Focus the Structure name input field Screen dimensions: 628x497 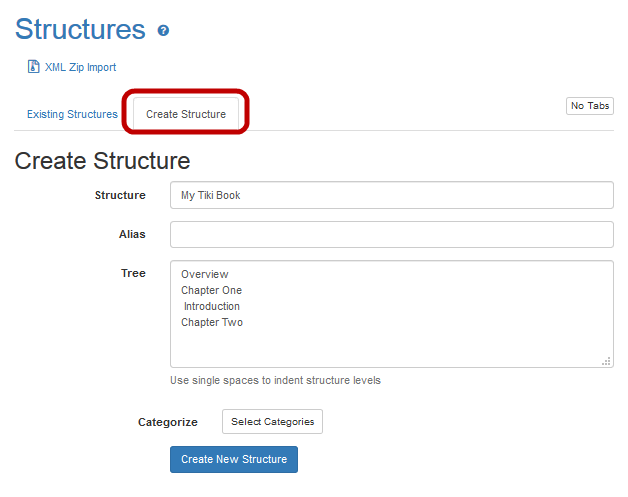(391, 195)
